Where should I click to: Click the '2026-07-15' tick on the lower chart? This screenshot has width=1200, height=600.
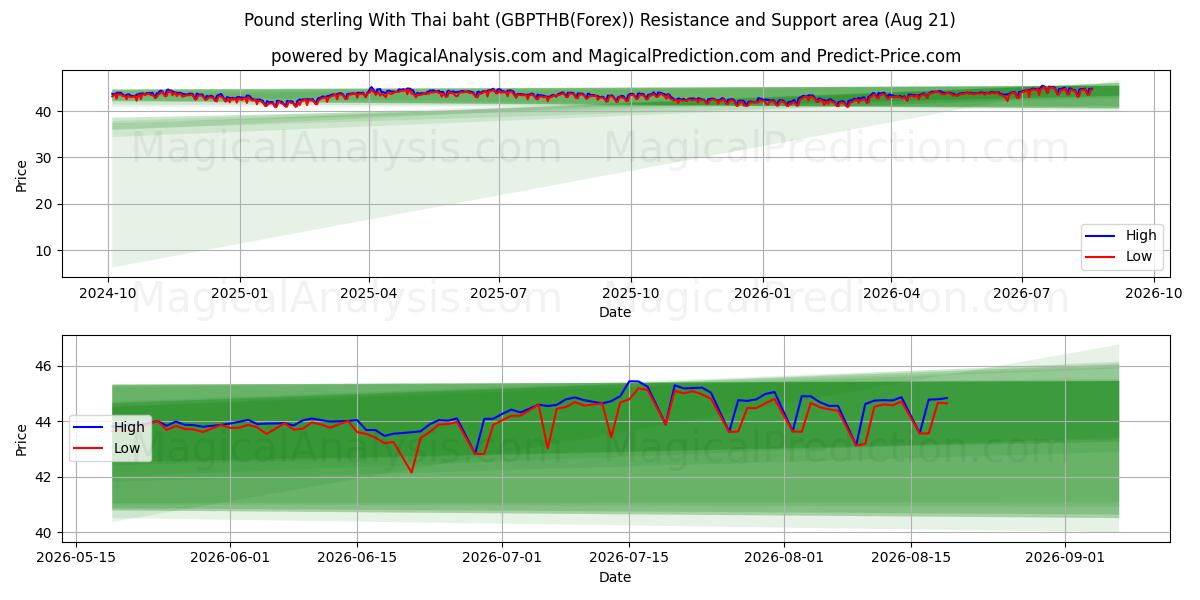[x=629, y=558]
